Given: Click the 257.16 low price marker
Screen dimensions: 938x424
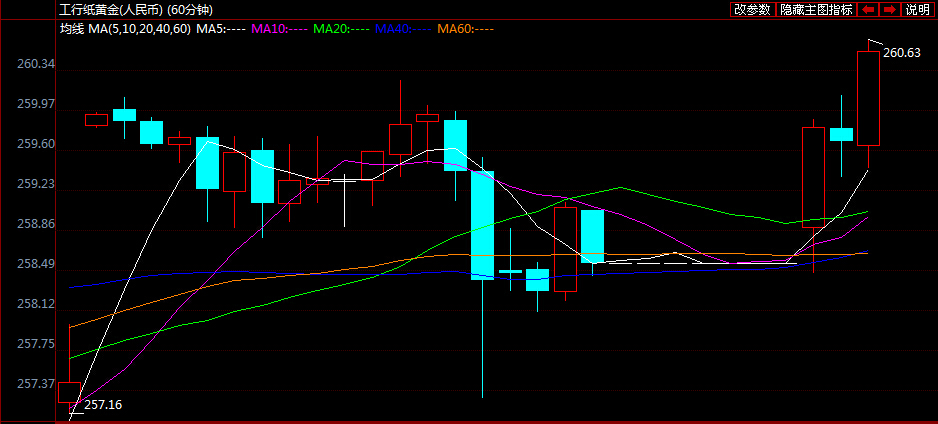Looking at the screenshot, I should tap(103, 405).
